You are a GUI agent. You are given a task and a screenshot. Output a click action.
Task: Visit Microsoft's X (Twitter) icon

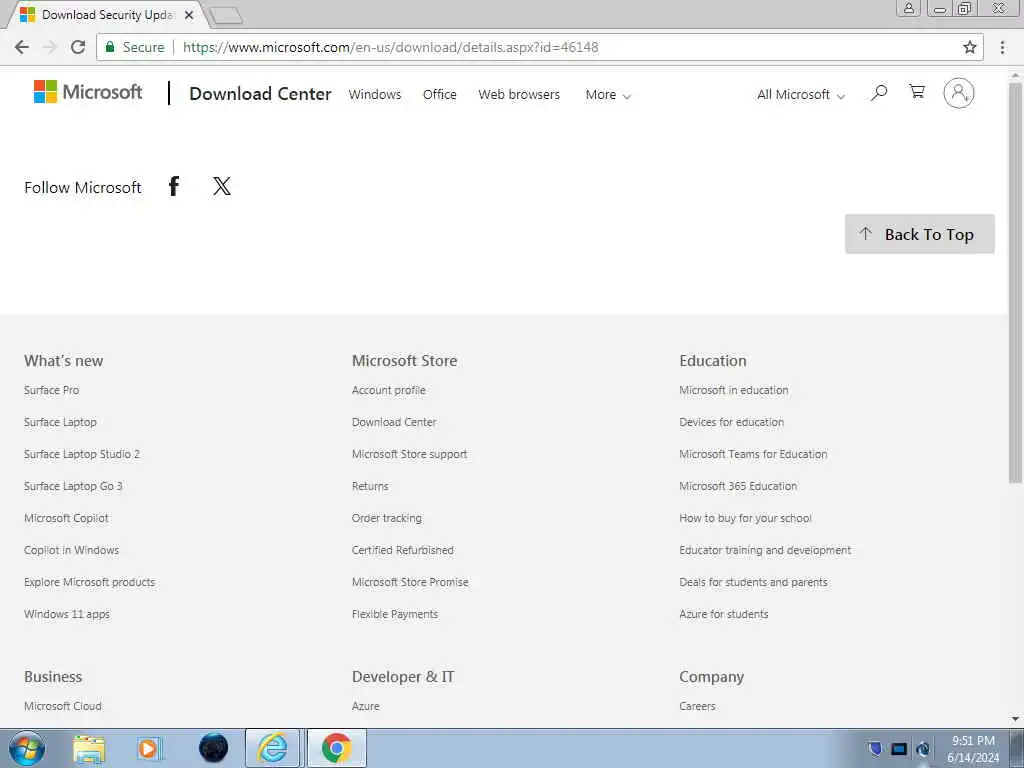click(222, 186)
